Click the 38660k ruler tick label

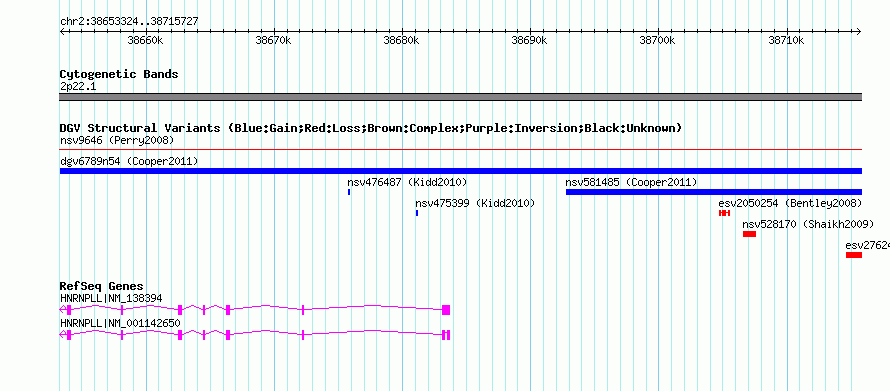tap(146, 41)
